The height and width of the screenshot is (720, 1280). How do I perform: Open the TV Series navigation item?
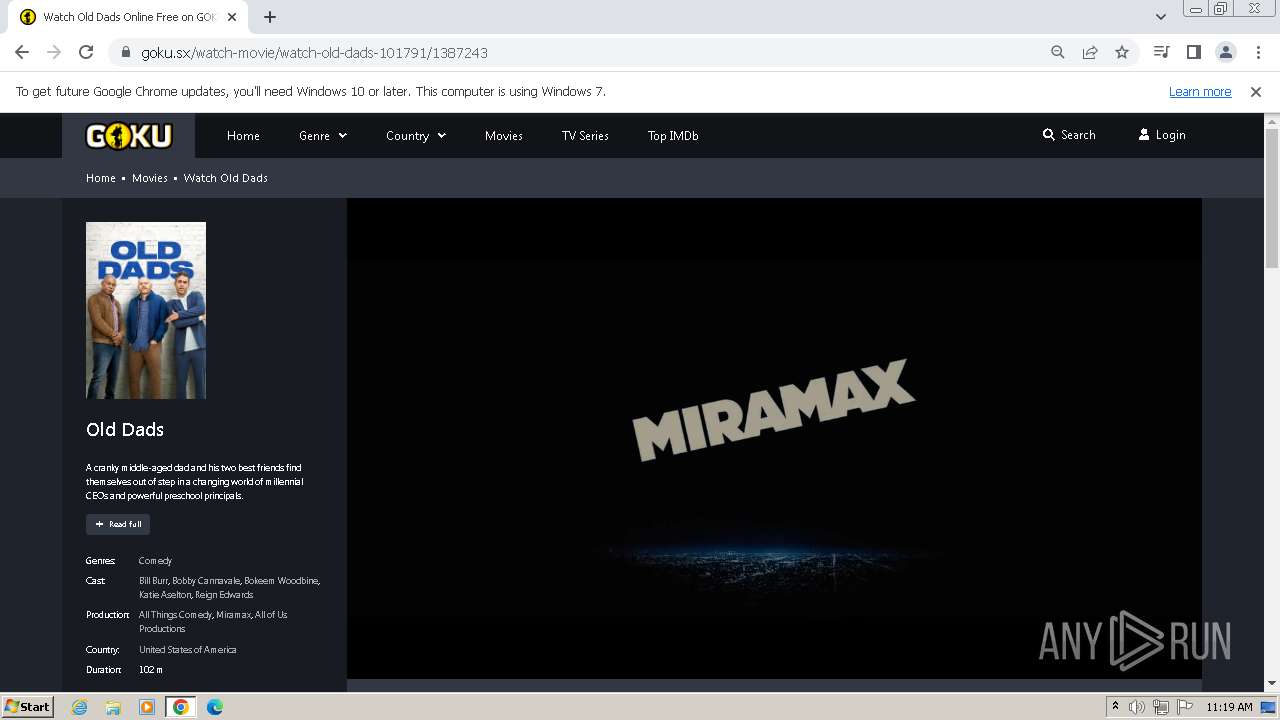[585, 136]
